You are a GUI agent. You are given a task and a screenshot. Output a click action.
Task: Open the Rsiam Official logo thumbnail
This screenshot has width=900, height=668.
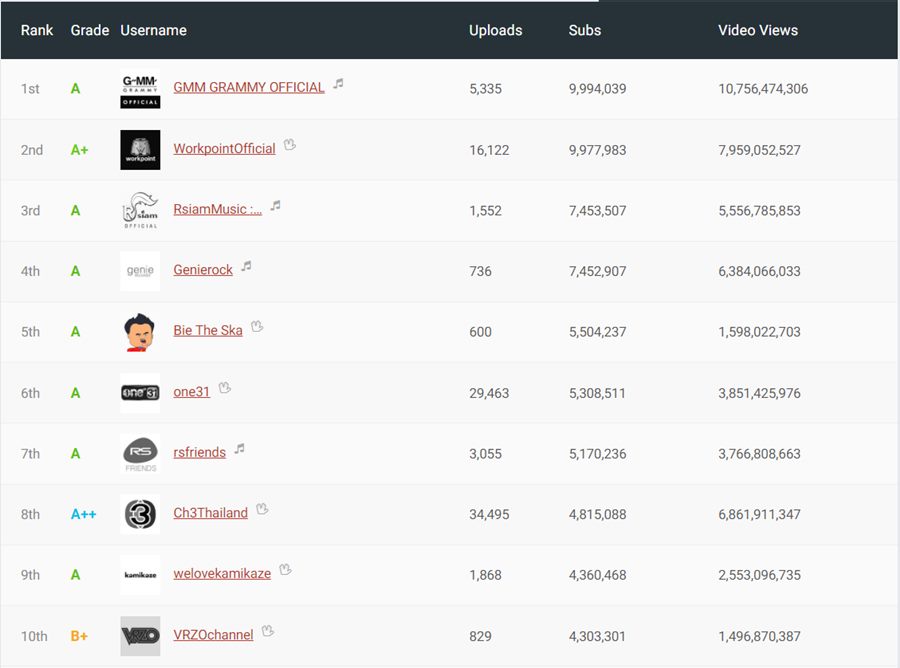pyautogui.click(x=140, y=211)
